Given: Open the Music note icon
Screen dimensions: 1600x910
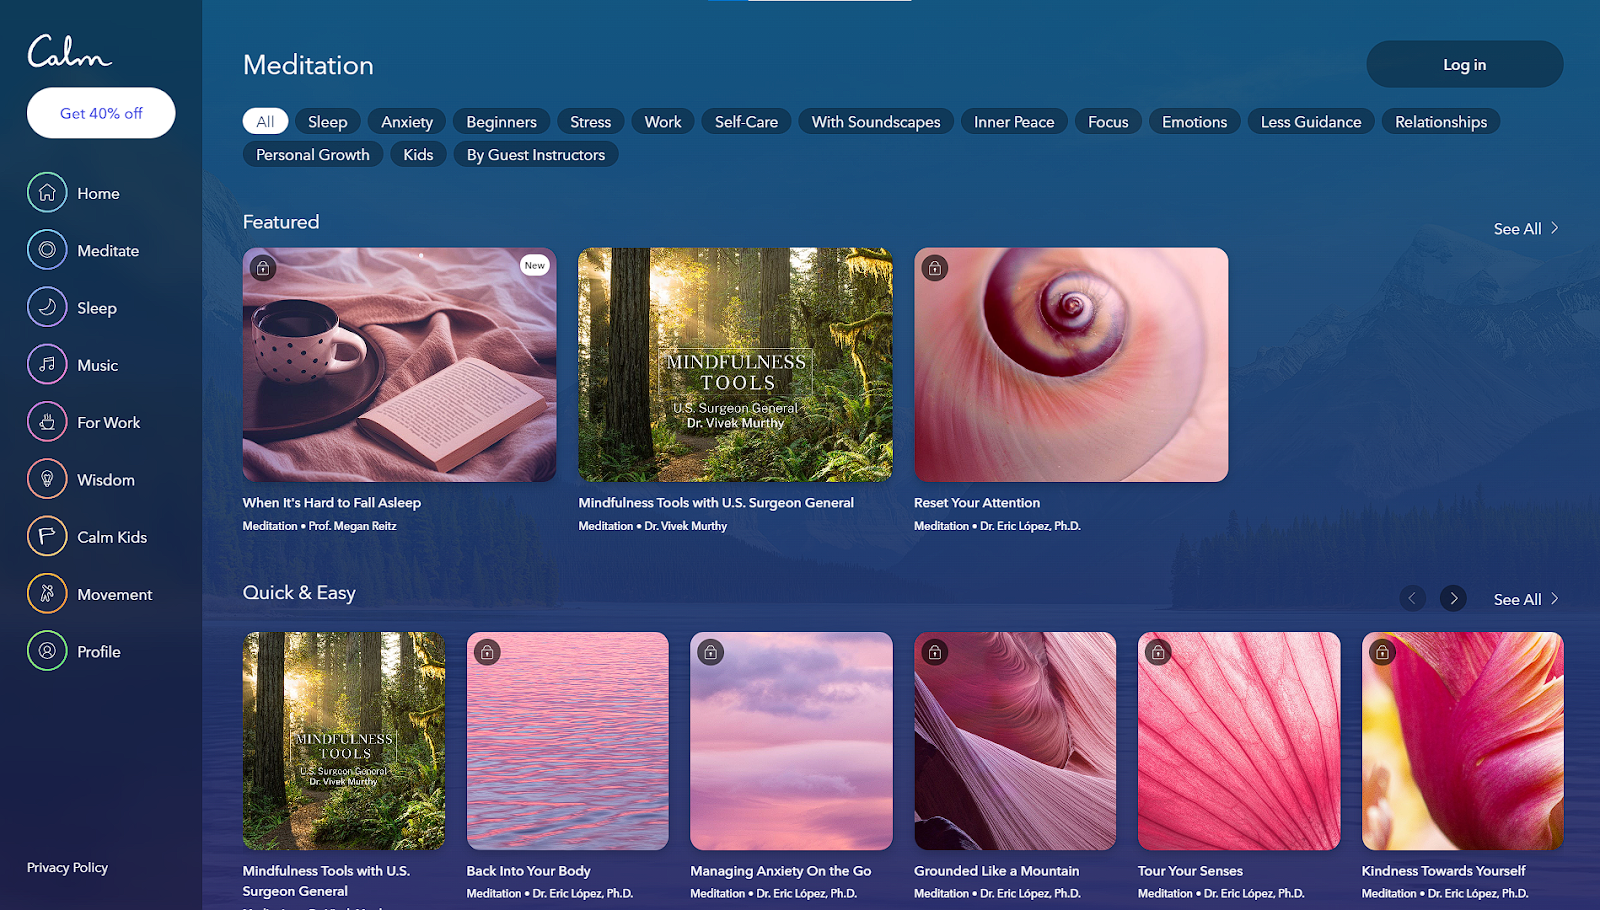Looking at the screenshot, I should 47,364.
